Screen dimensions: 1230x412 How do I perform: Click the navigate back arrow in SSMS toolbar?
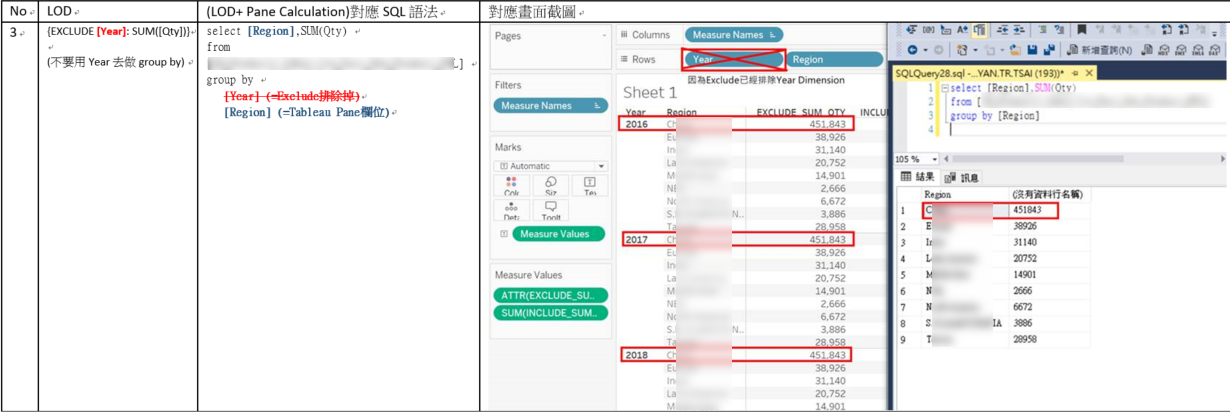(x=912, y=49)
